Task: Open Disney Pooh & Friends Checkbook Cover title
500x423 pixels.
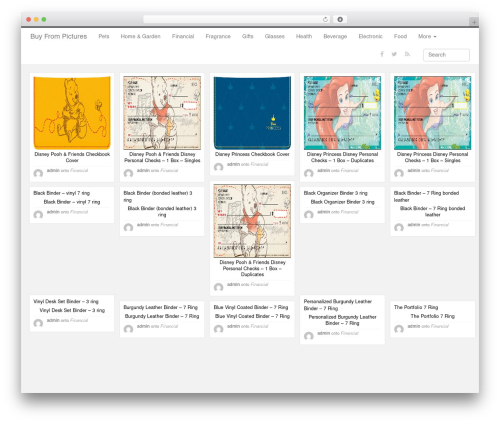Action: click(72, 157)
